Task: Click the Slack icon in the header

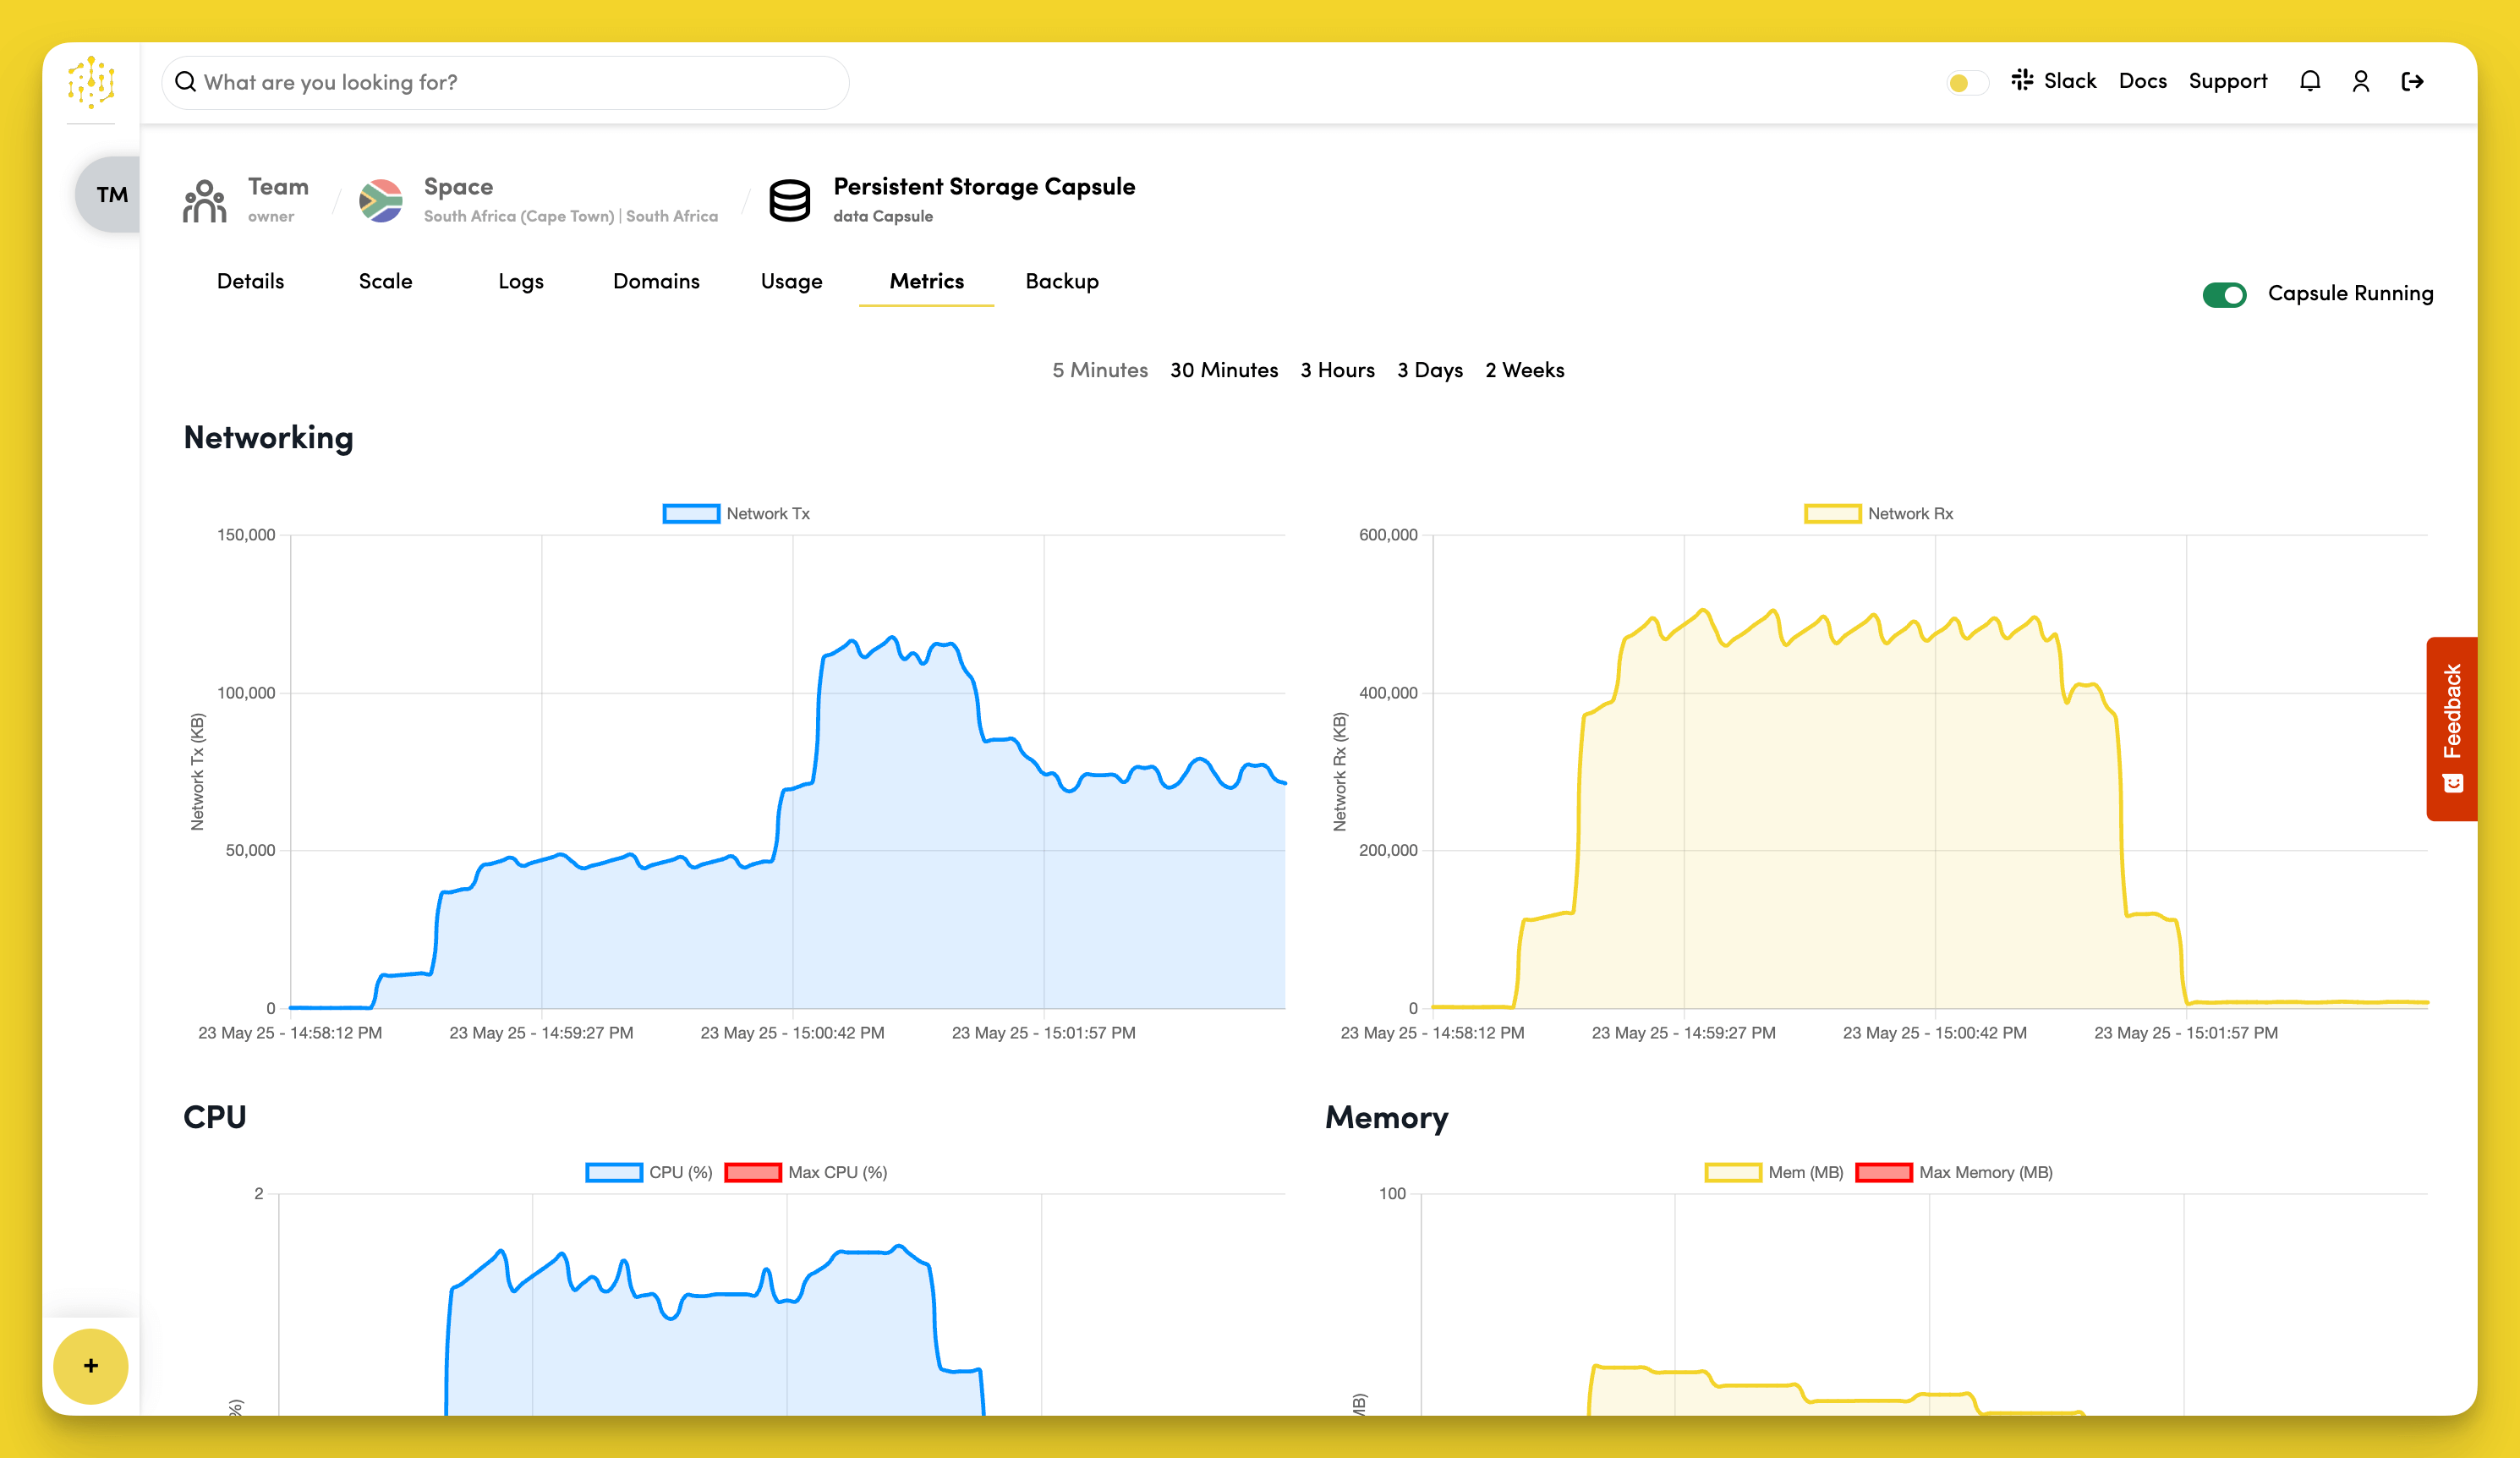Action: click(2023, 80)
